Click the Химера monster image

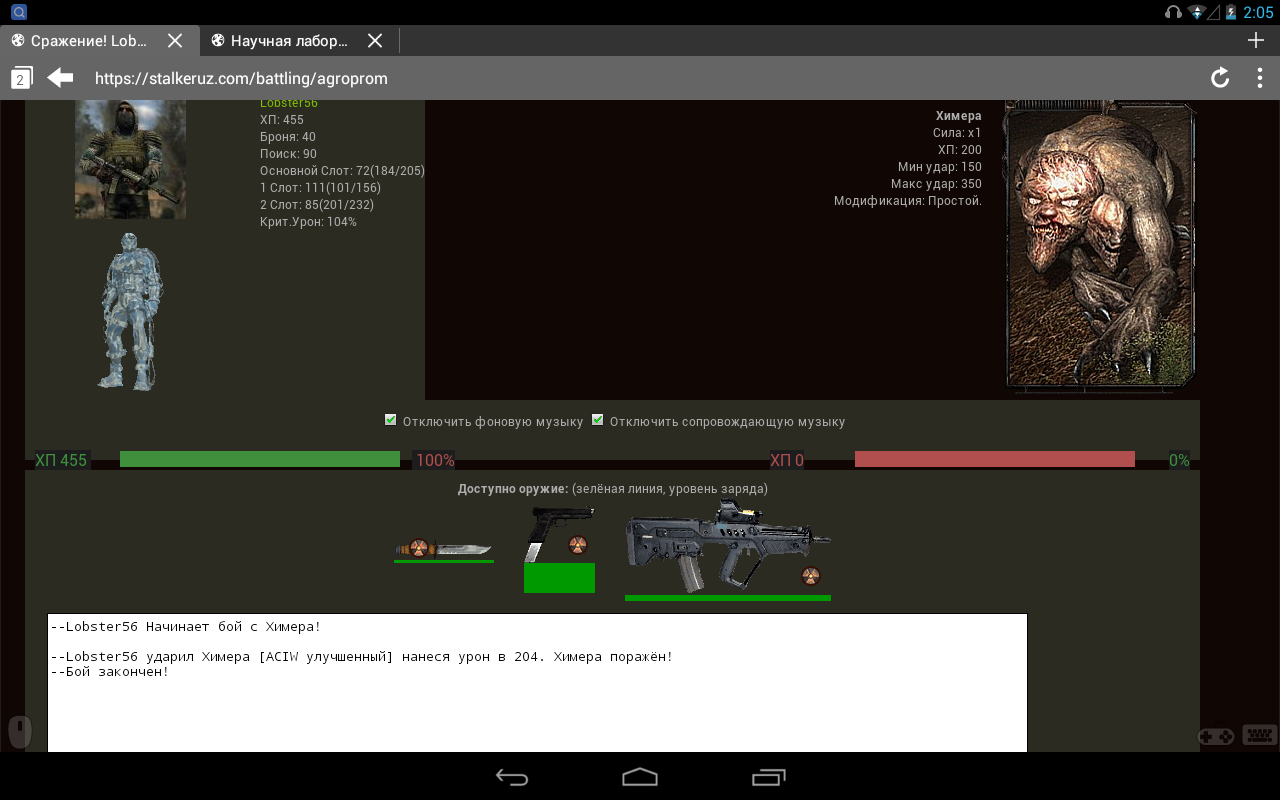click(1100, 244)
